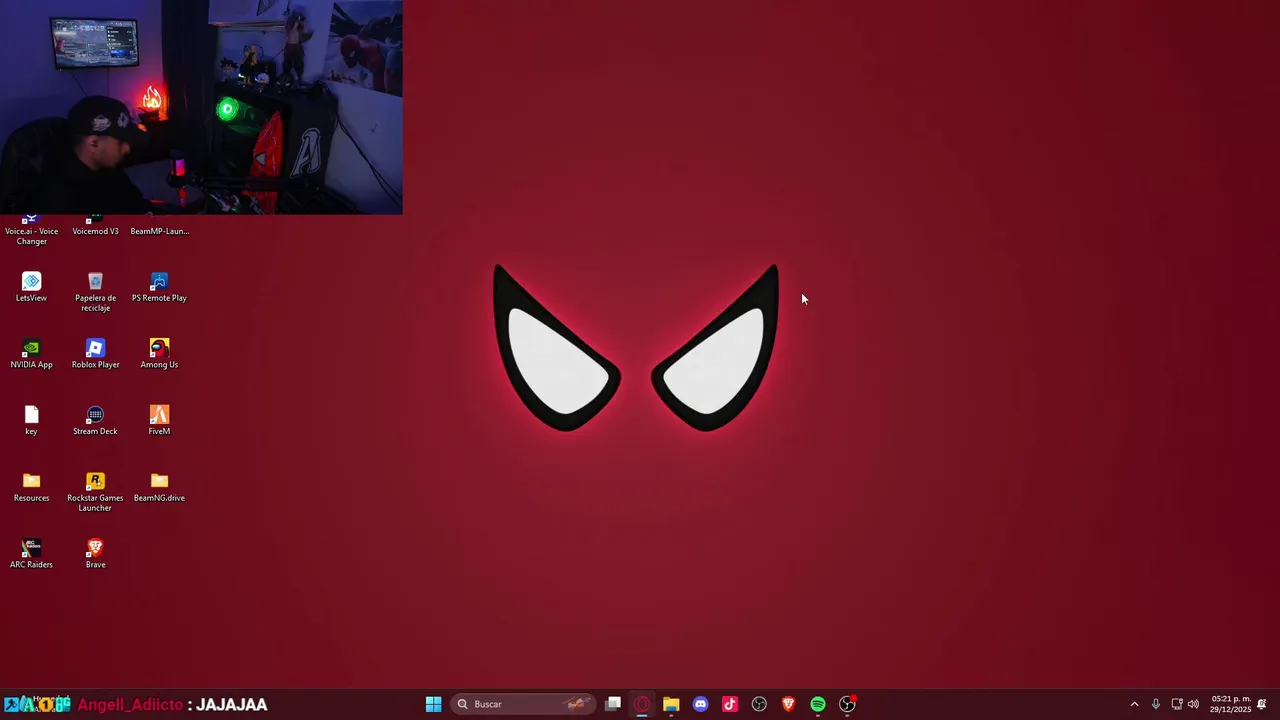This screenshot has width=1280, height=720.
Task: Open the Windows Start menu
Action: point(433,704)
